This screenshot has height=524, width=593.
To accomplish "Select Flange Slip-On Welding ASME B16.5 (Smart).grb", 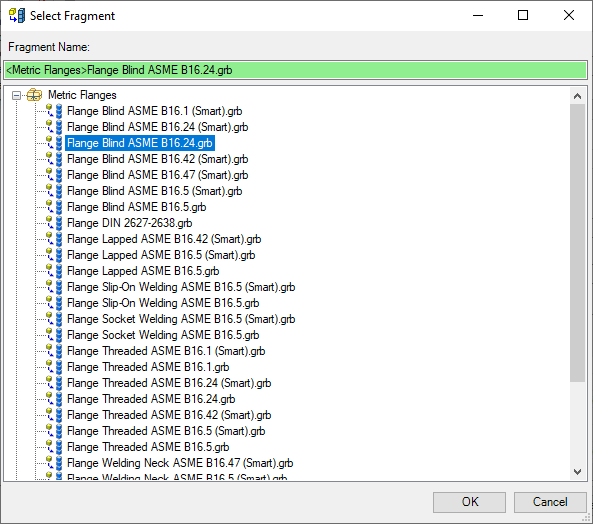I will tap(181, 287).
